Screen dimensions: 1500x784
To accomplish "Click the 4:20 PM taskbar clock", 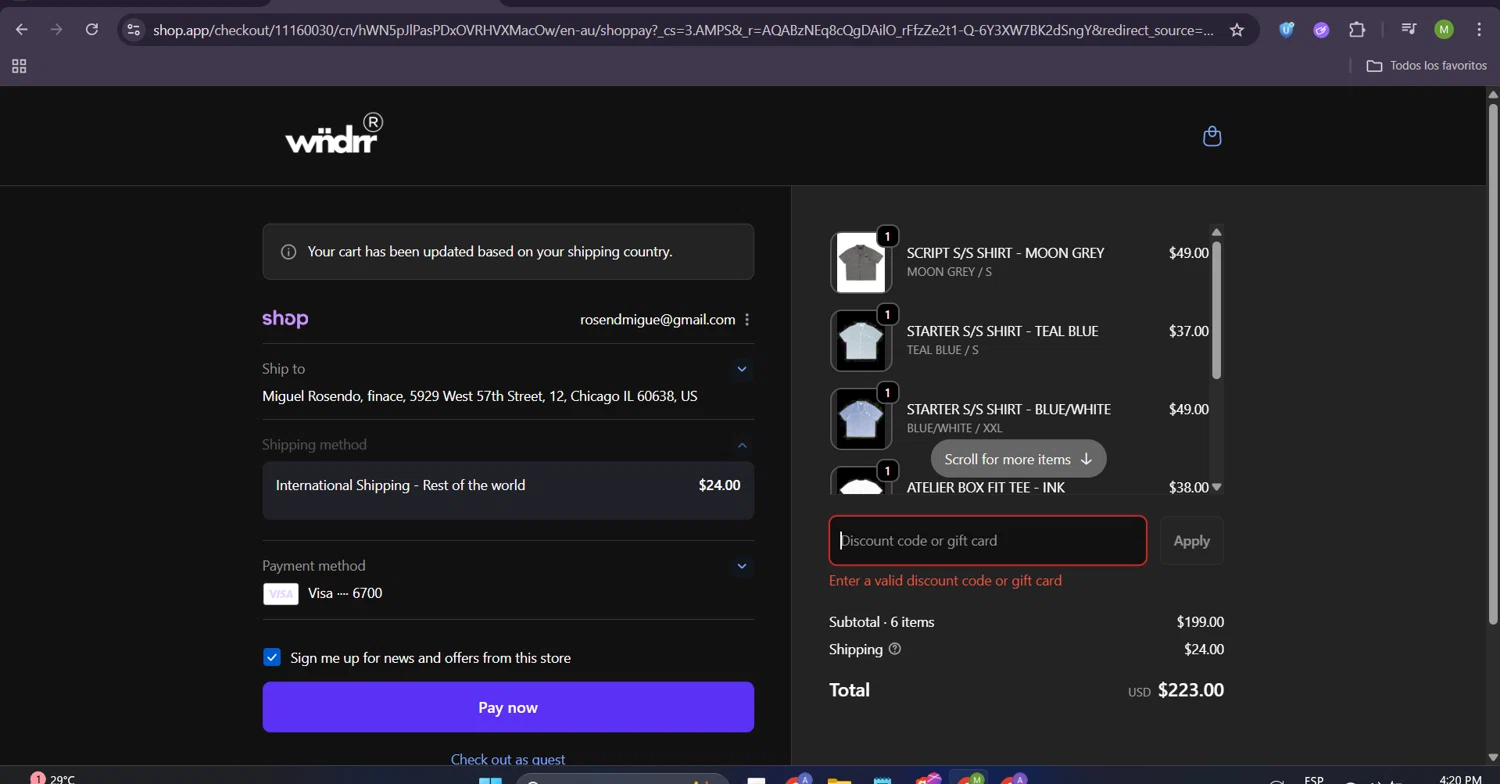I will coord(1460,778).
